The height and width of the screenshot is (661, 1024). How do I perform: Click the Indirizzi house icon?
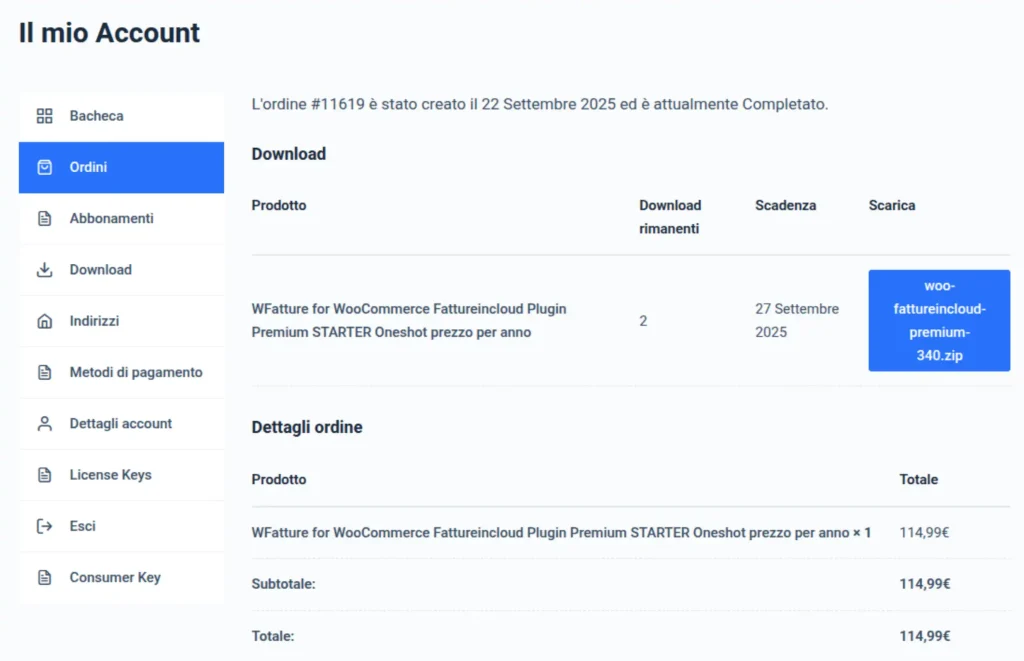click(44, 321)
